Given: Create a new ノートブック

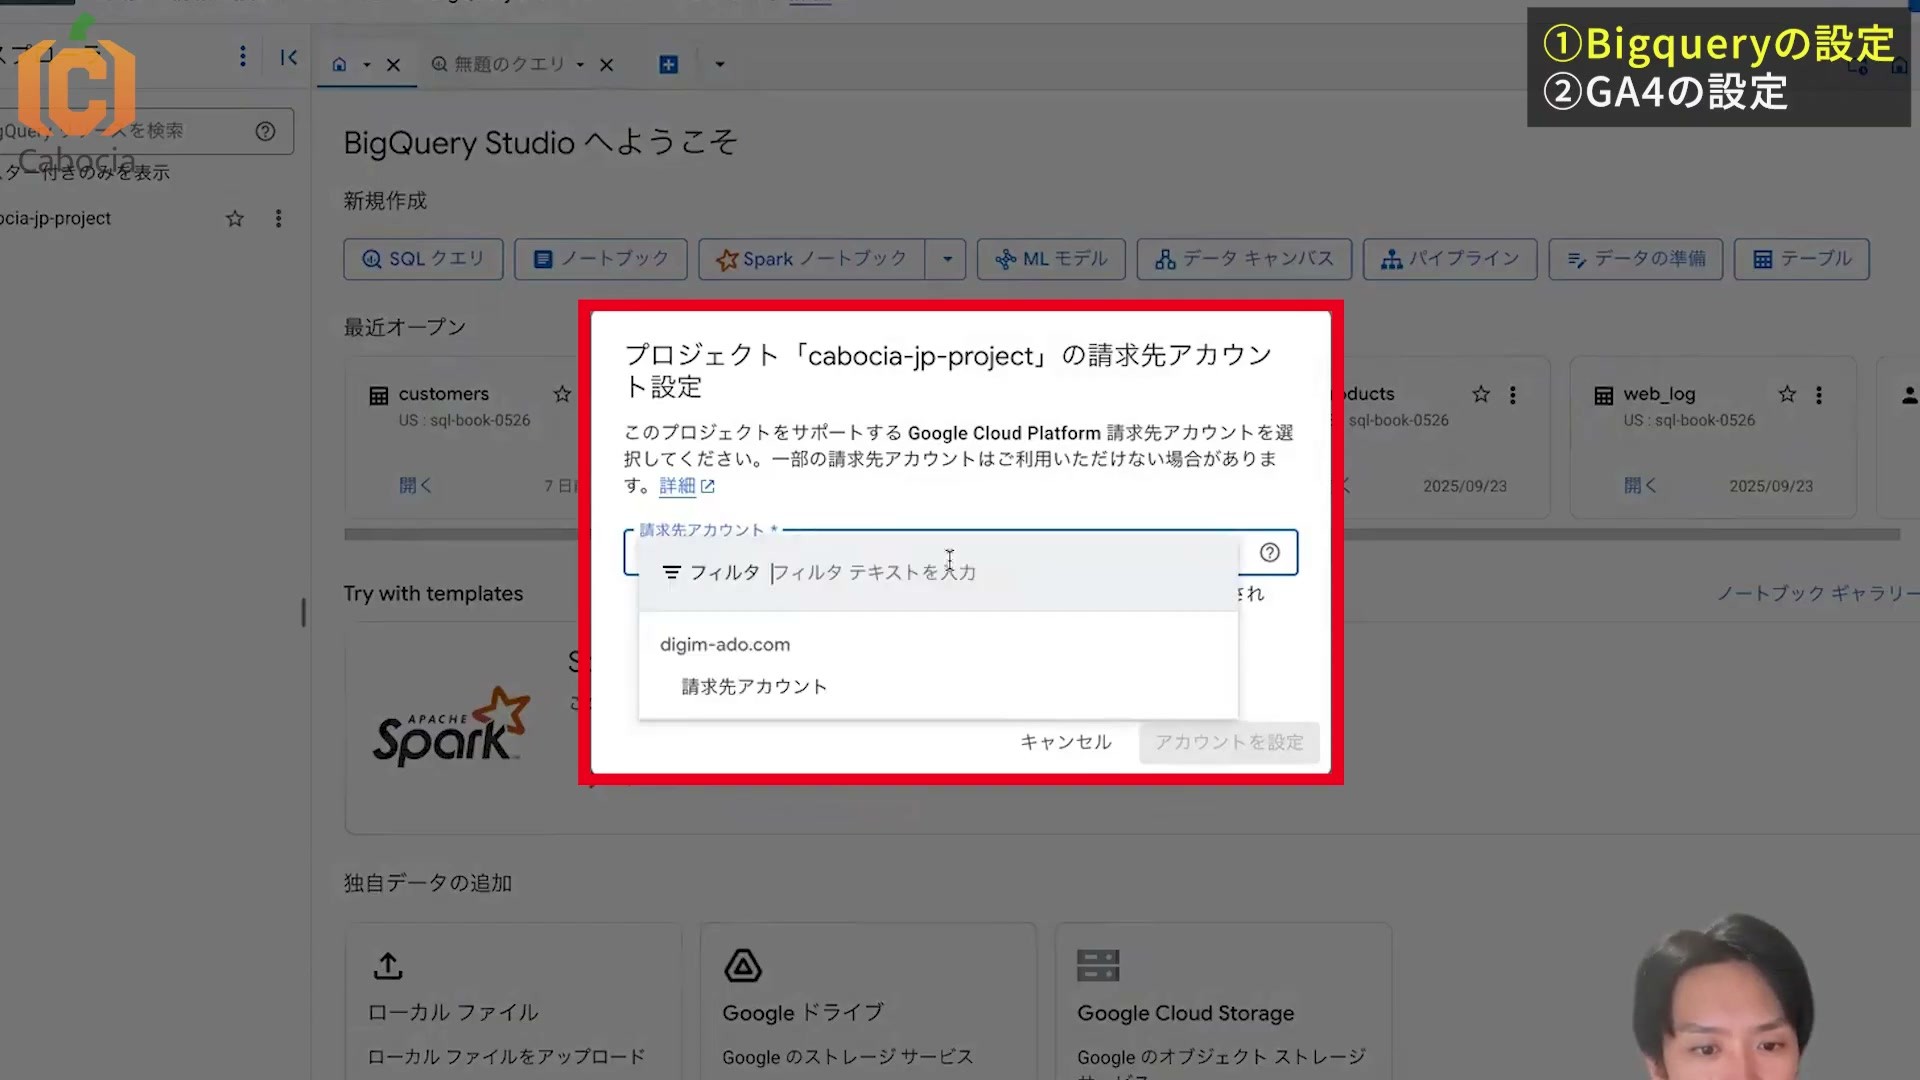Looking at the screenshot, I should tap(600, 259).
